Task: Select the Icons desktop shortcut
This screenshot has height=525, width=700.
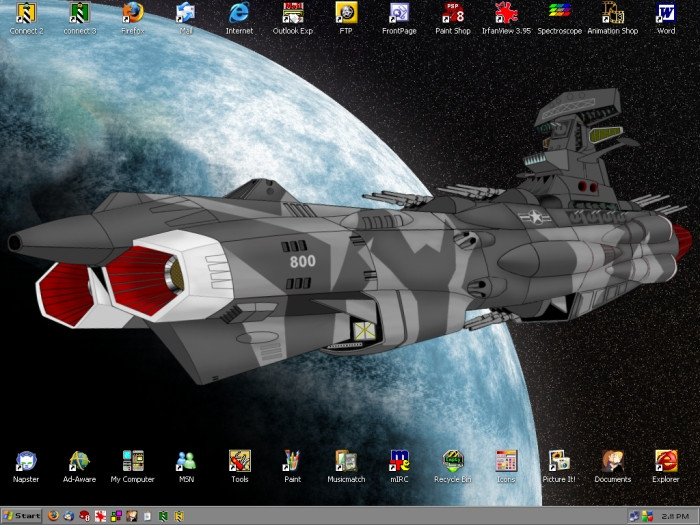Action: pyautogui.click(x=506, y=467)
